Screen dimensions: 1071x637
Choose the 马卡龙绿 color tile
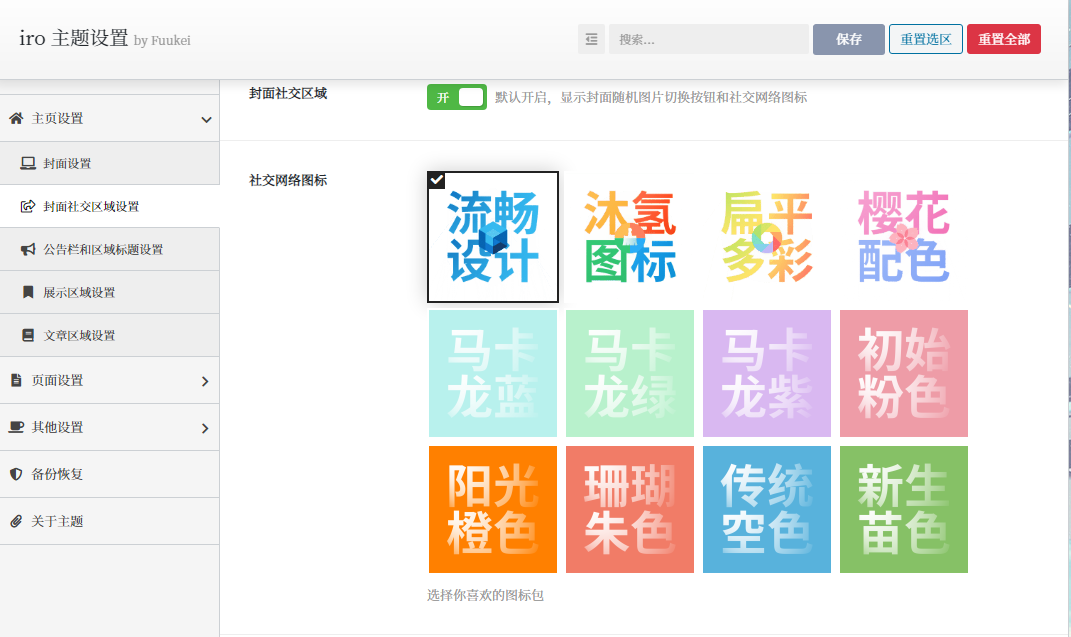tap(630, 373)
